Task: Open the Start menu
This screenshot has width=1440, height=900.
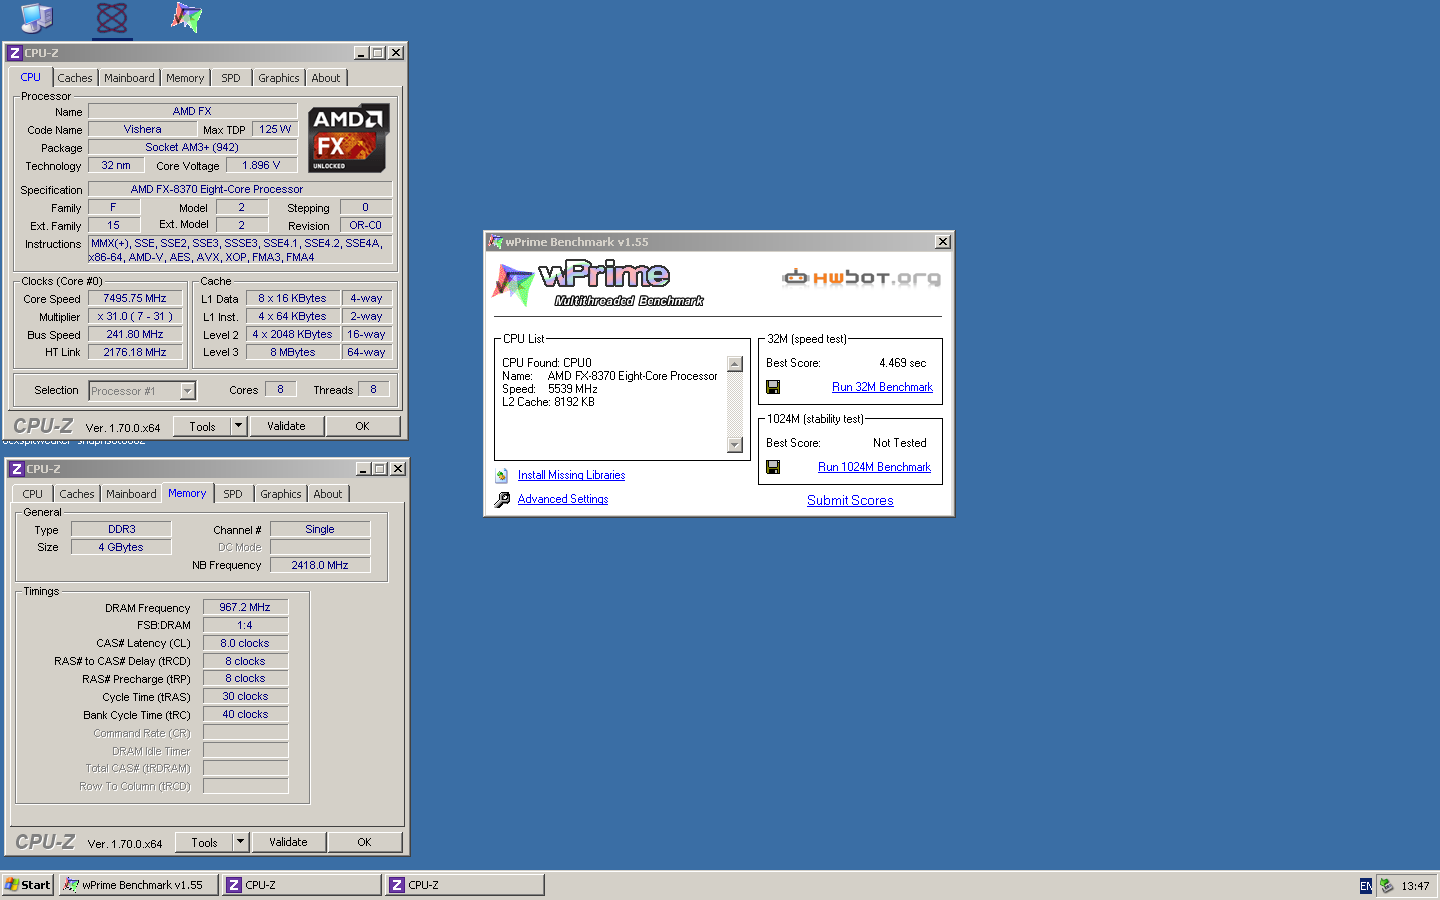Action: click(28, 885)
